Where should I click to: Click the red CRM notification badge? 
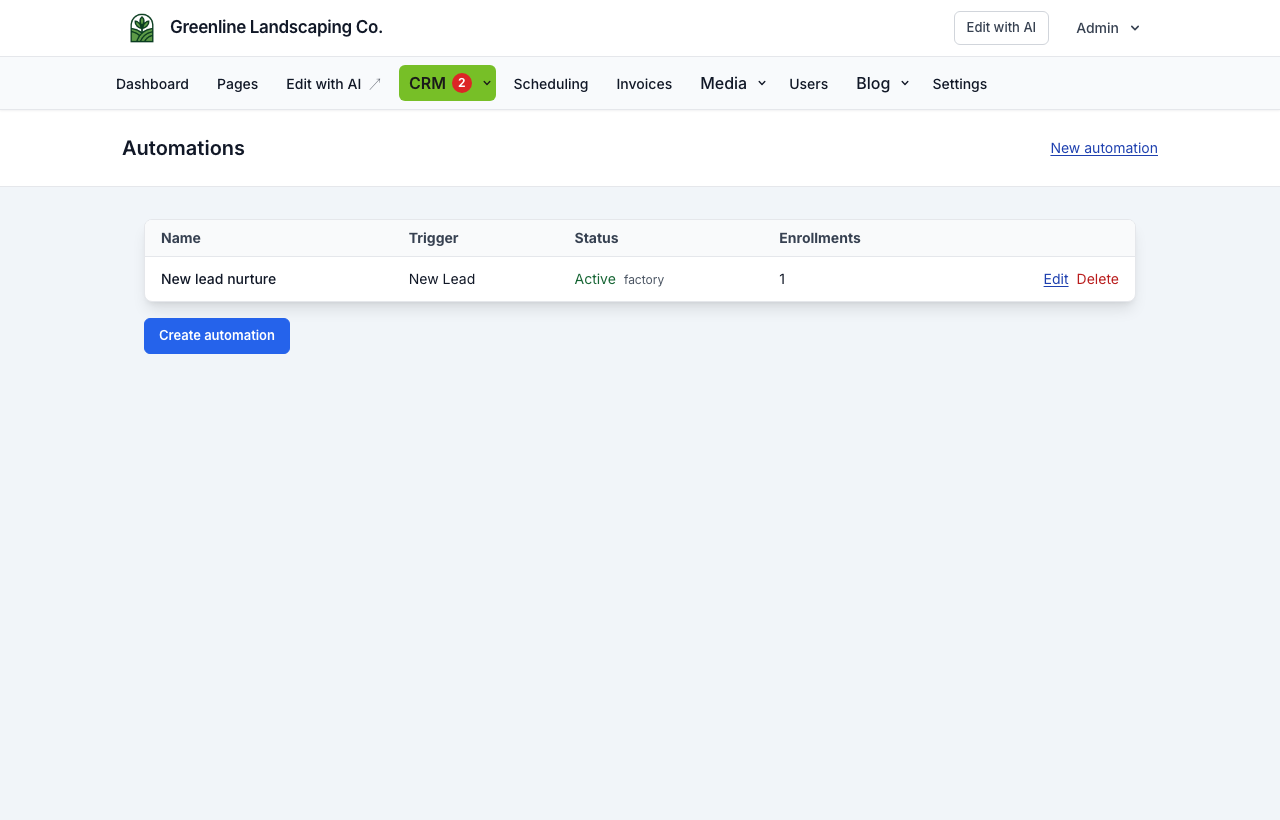pos(462,83)
